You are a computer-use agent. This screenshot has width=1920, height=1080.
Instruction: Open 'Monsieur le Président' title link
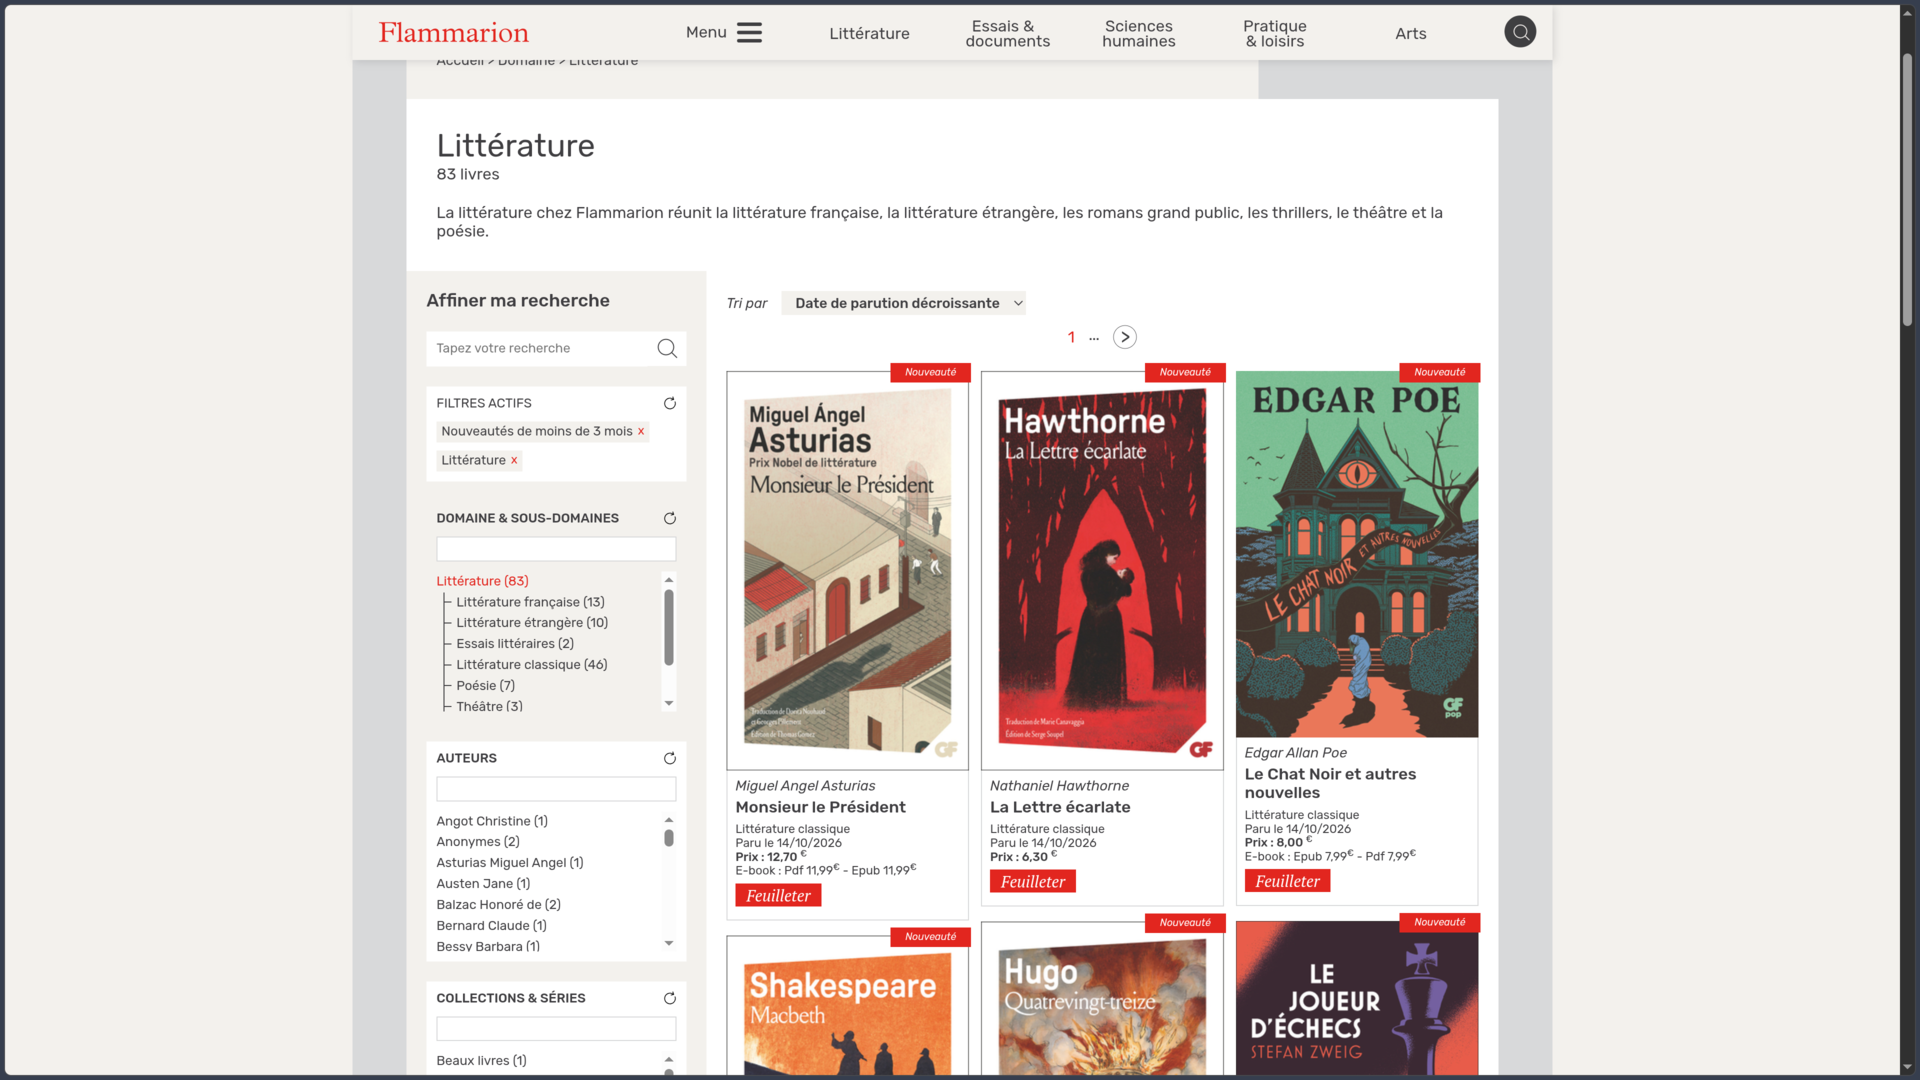[x=820, y=807]
